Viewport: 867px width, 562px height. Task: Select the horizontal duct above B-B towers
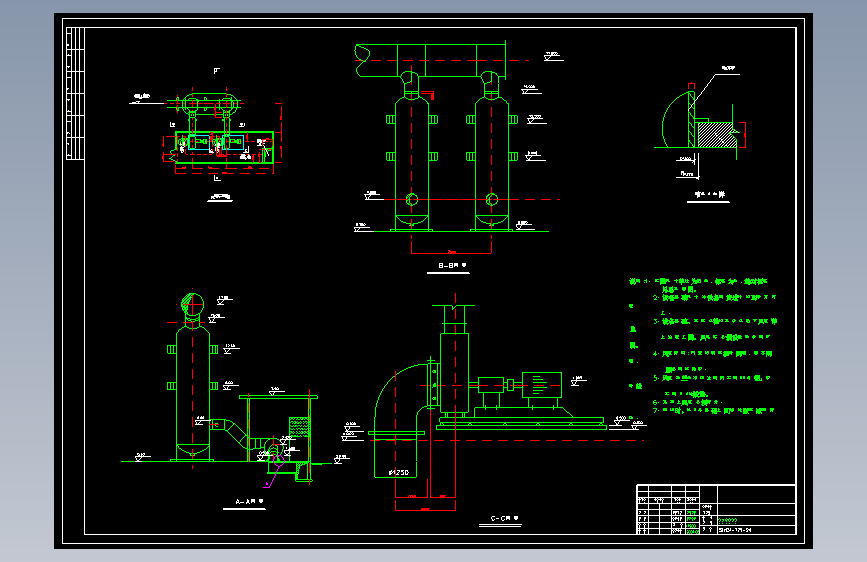430,60
